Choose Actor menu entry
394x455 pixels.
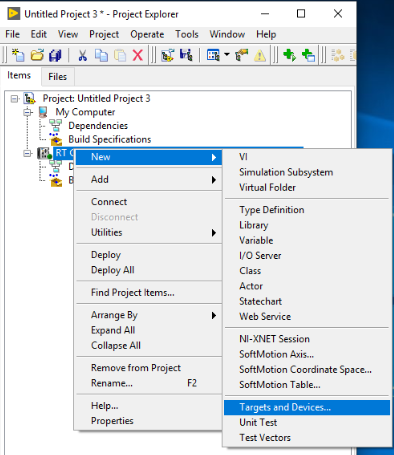pos(307,286)
